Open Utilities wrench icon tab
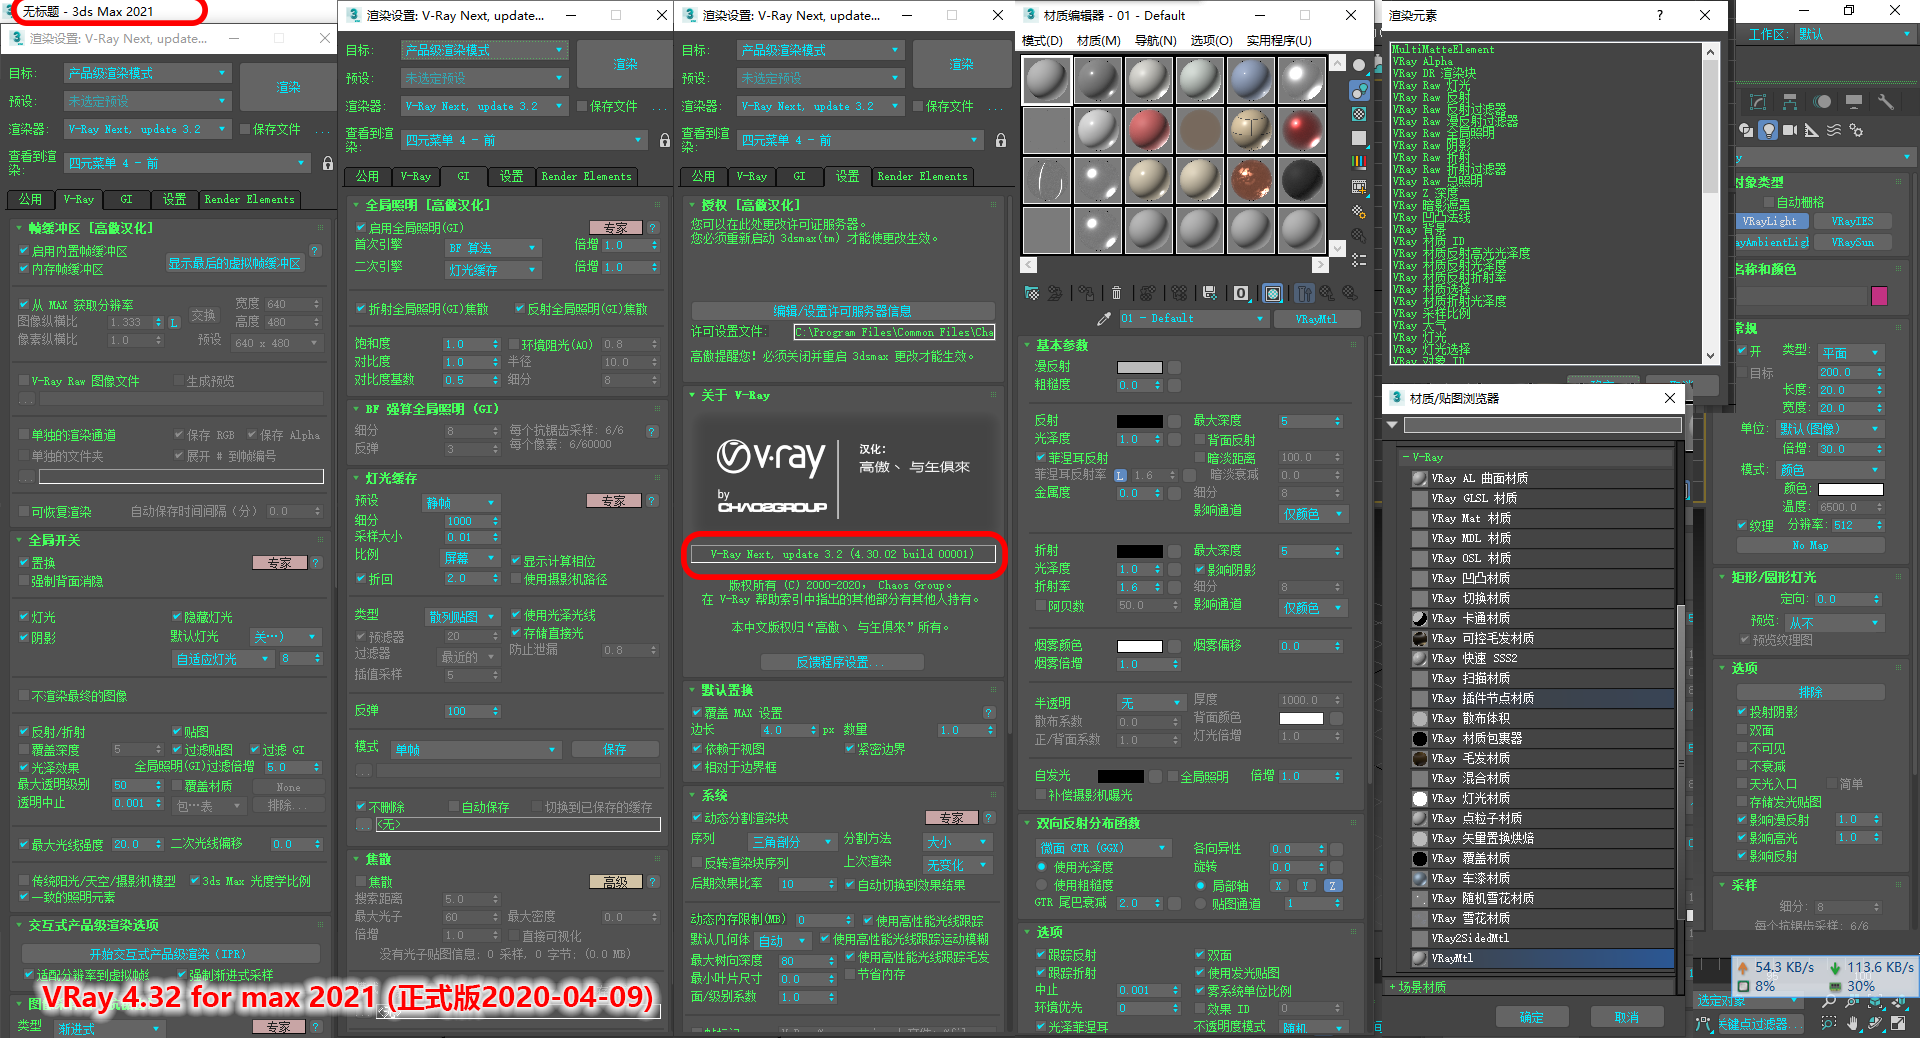This screenshot has height=1038, width=1920. 1886,102
